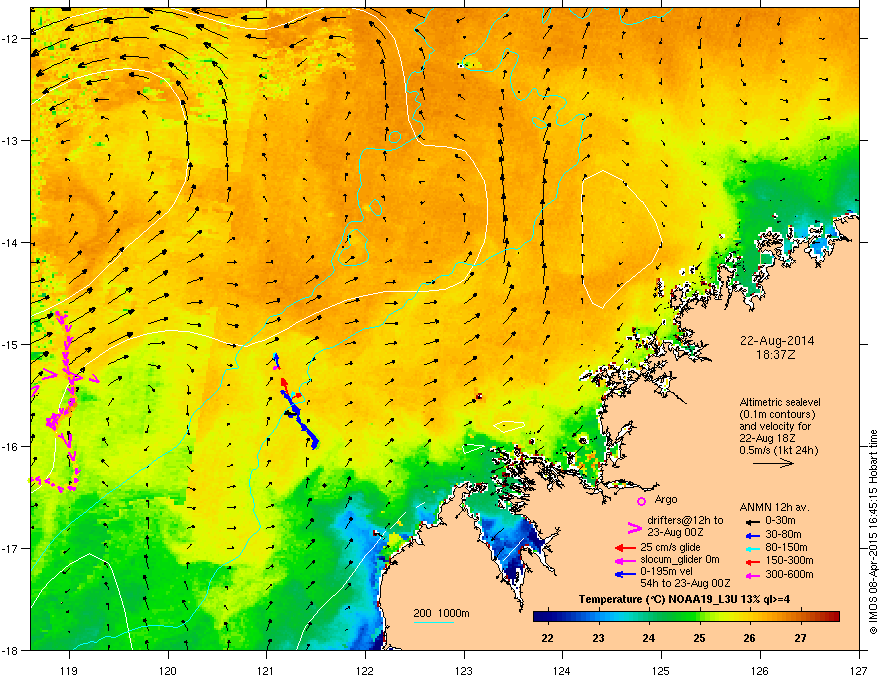Click the colorbar tick label 22
The width and height of the screenshot is (880, 680).
[x=548, y=638]
